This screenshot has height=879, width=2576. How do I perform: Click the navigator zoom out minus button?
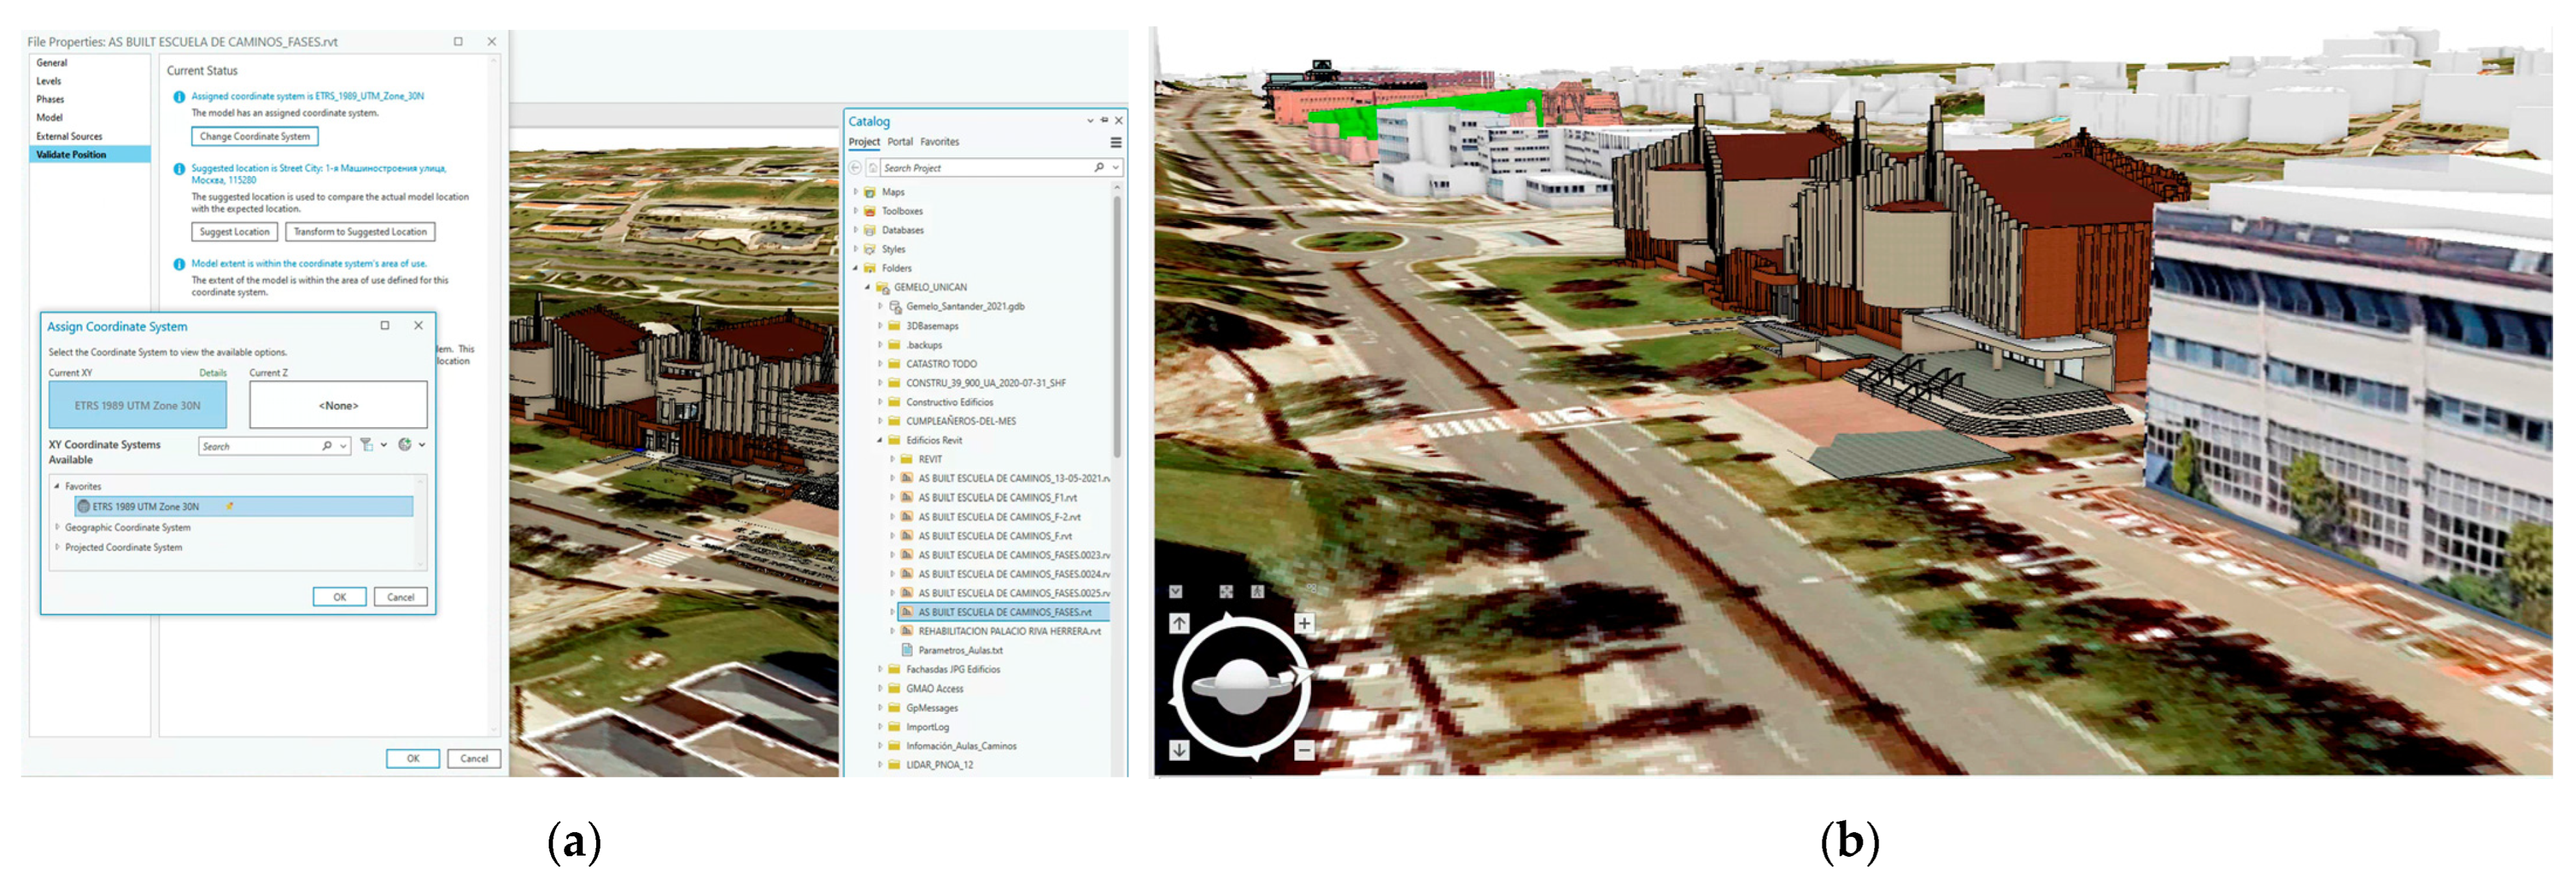[1304, 750]
